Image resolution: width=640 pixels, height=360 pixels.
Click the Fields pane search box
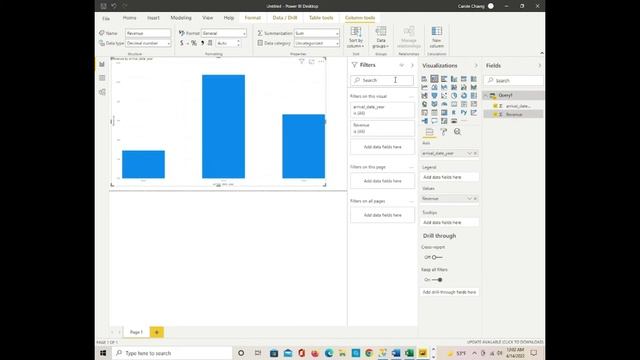pyautogui.click(x=514, y=81)
